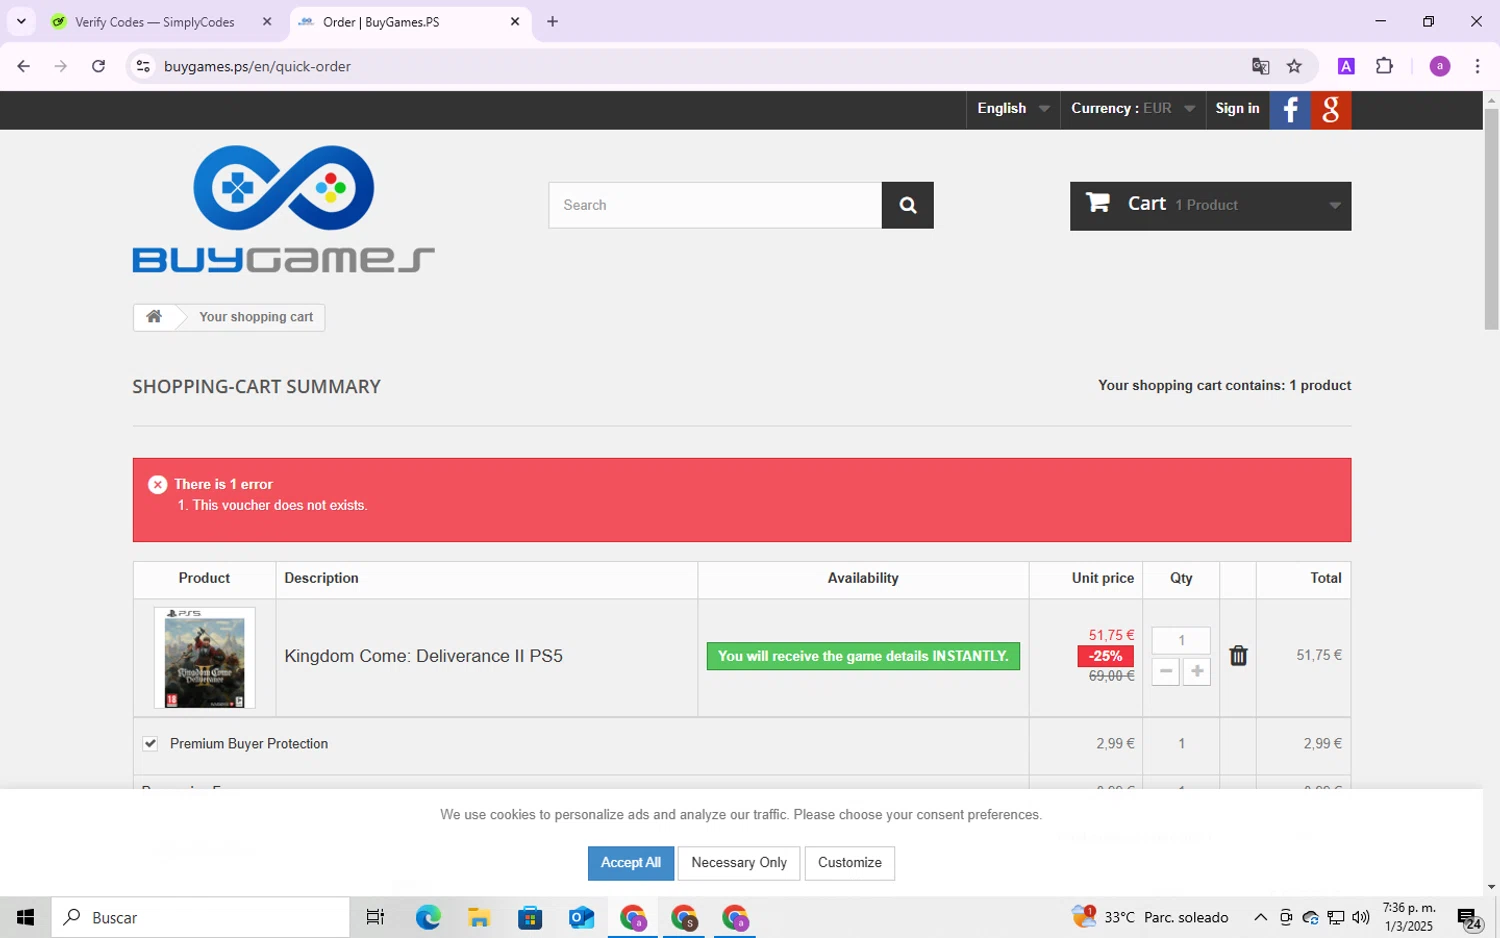Click the cart icon in header
Image resolution: width=1500 pixels, height=938 pixels.
tap(1098, 203)
